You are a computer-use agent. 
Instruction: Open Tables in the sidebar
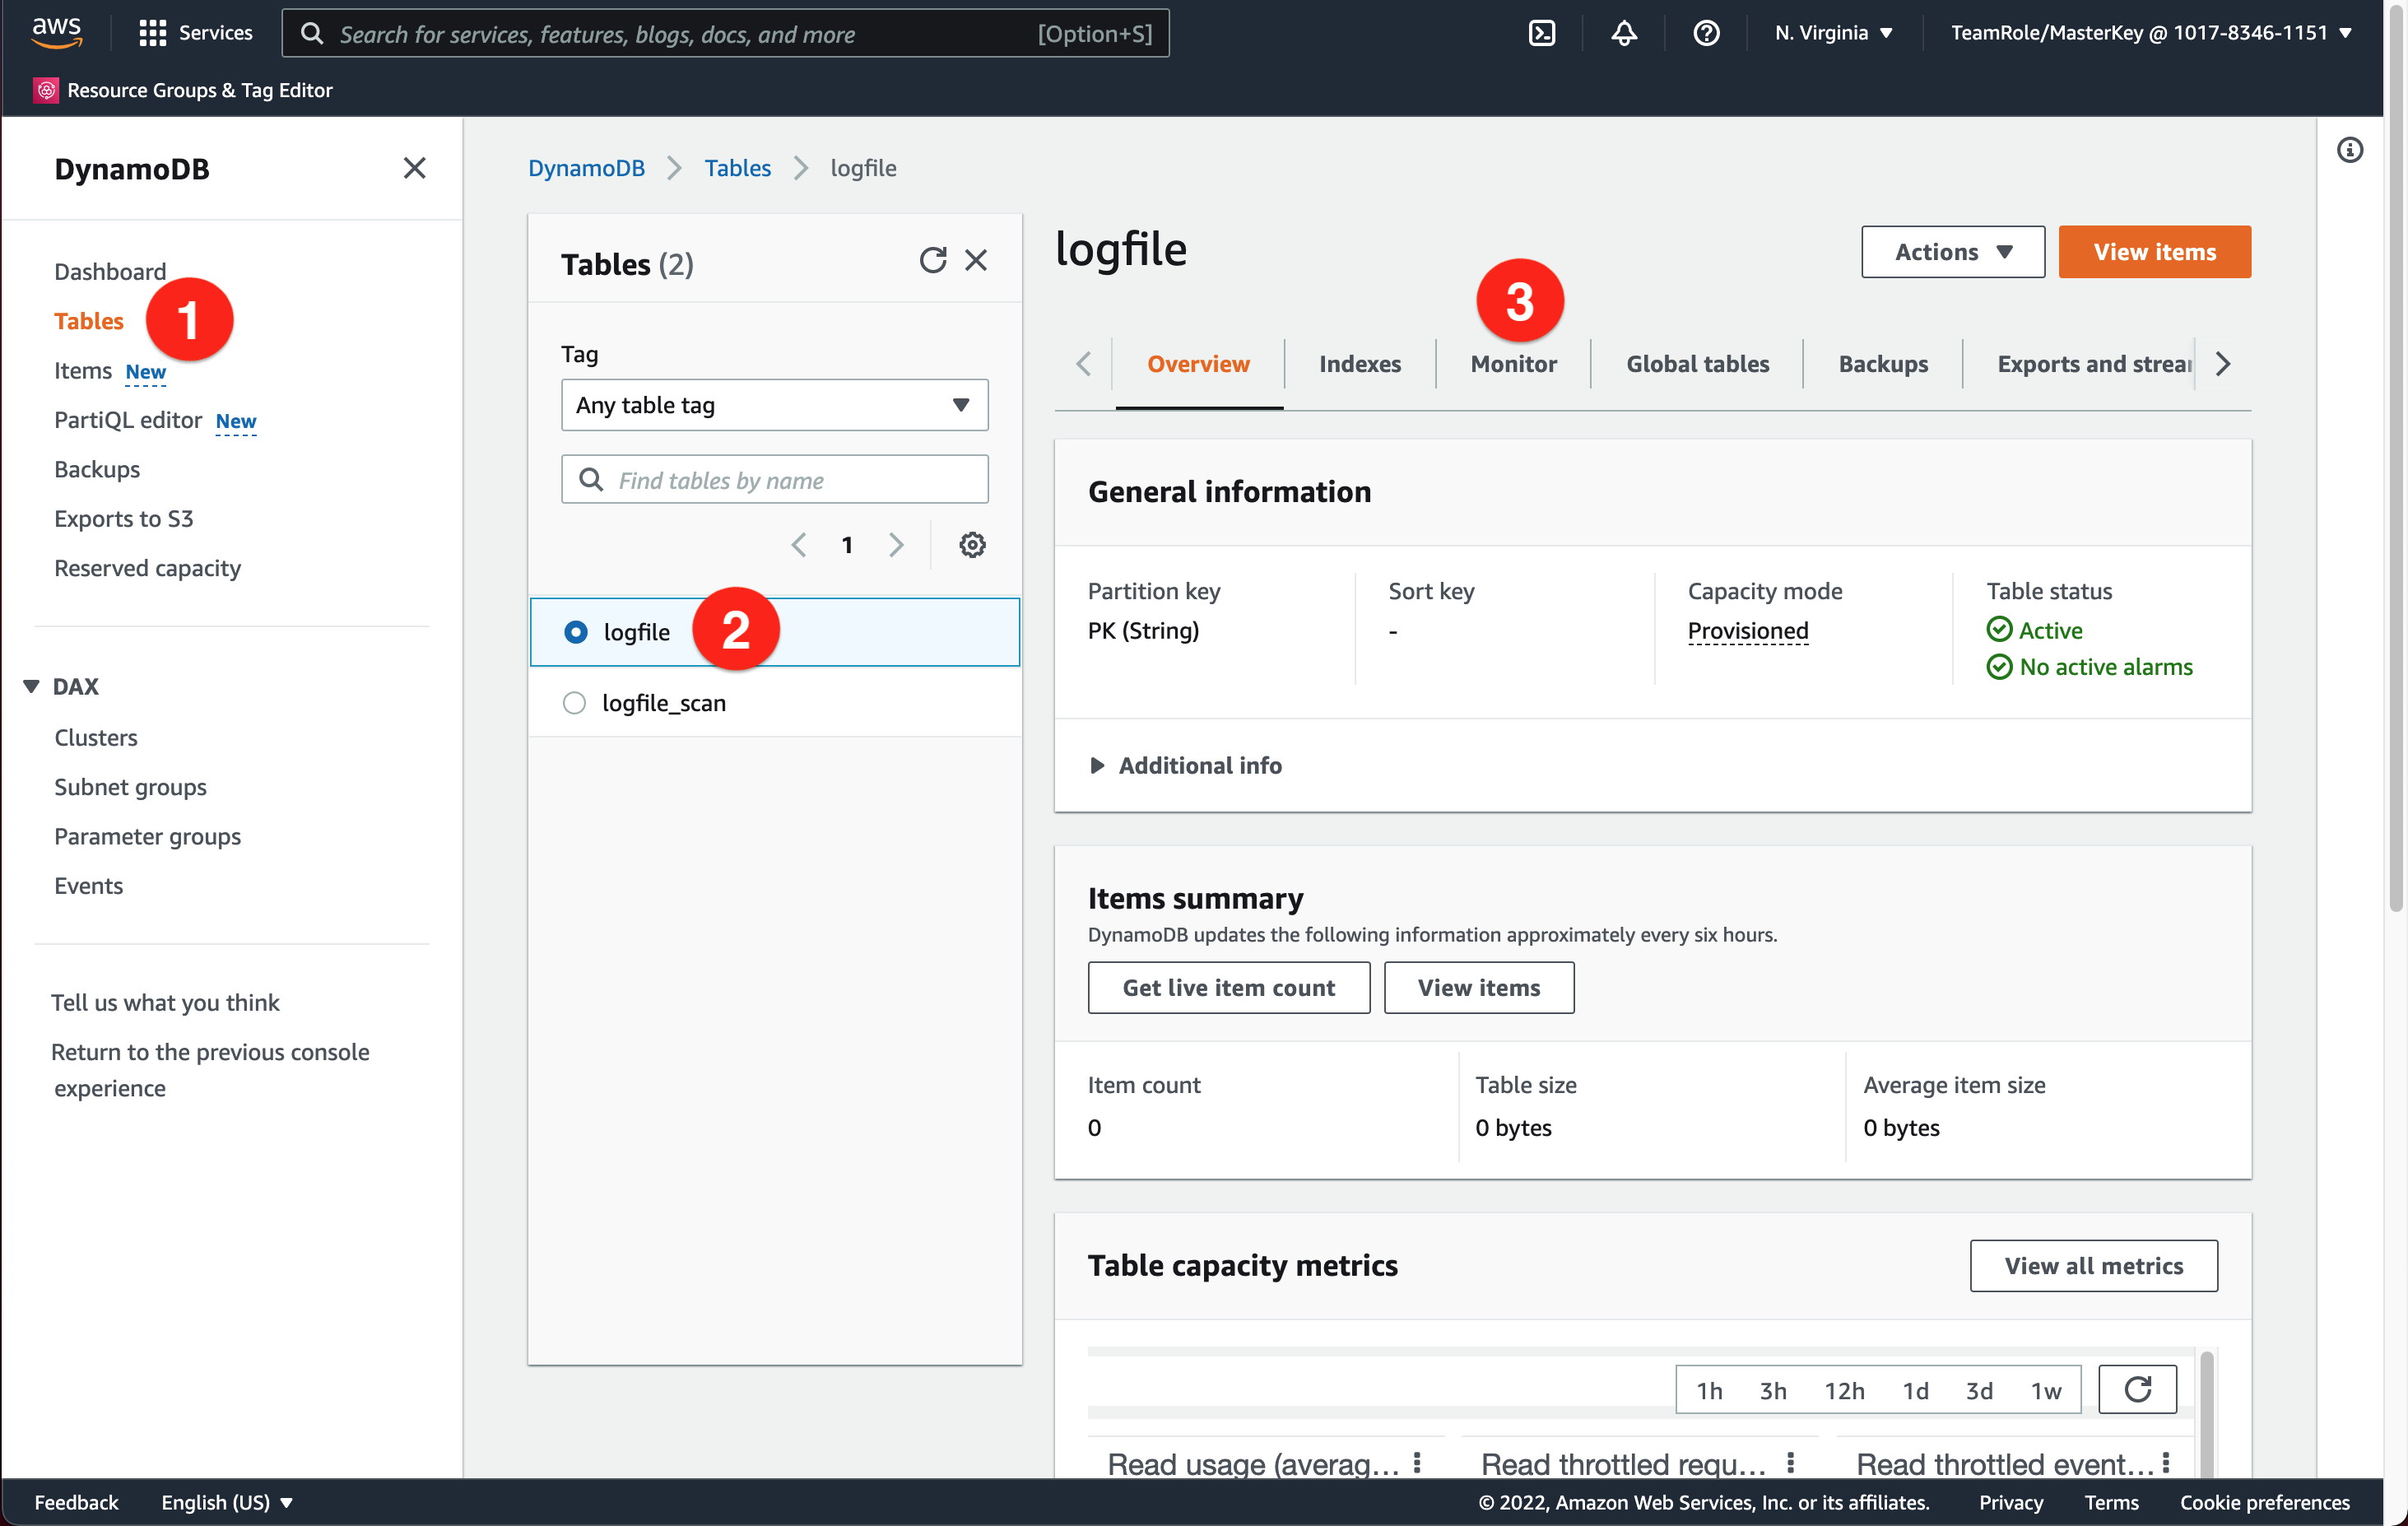[x=89, y=321]
